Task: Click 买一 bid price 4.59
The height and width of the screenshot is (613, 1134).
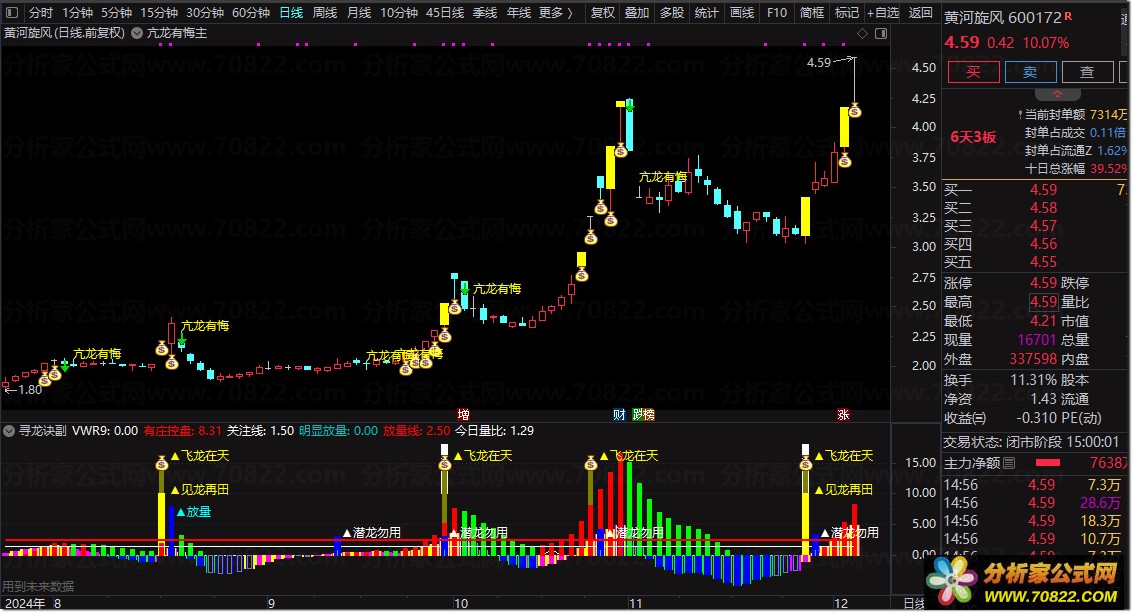Action: click(x=1044, y=189)
